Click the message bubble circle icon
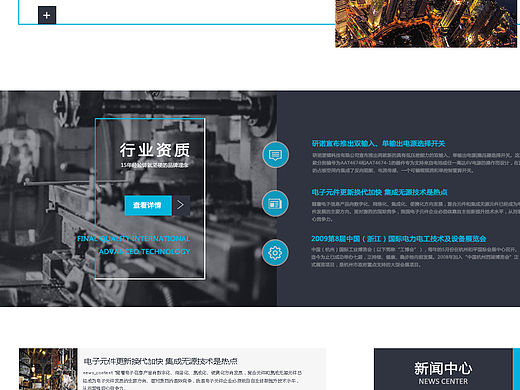The height and width of the screenshot is (390, 520). pyautogui.click(x=275, y=155)
